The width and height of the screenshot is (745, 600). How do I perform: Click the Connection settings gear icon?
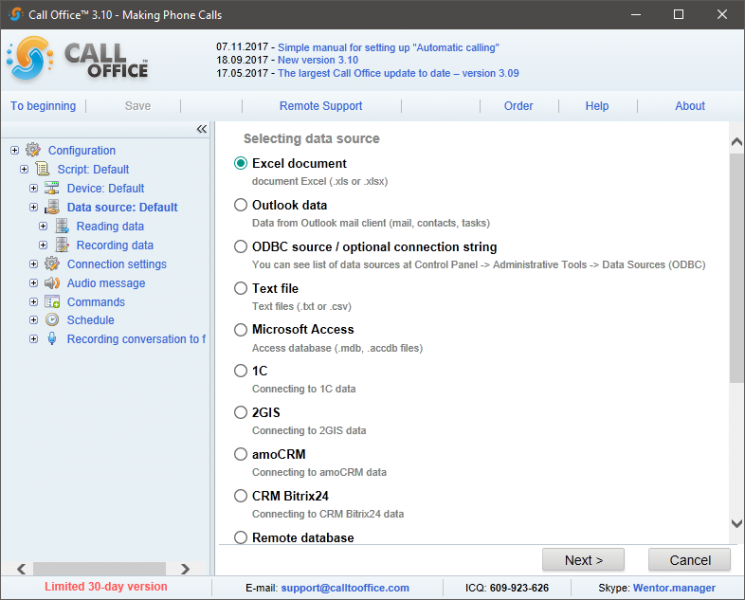52,264
